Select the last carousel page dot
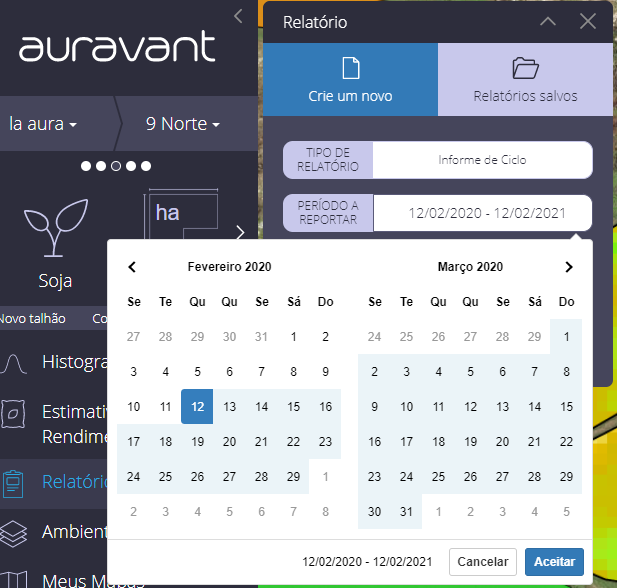Screen dimensions: 617x588 tap(146, 165)
